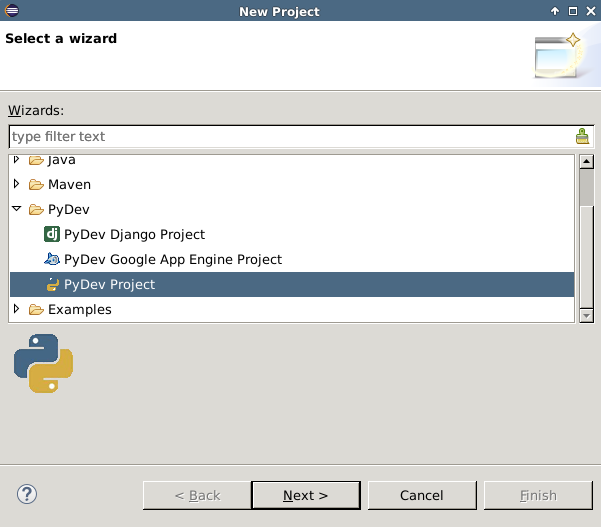
Task: Click the Google App Engine project icon
Action: tap(52, 259)
